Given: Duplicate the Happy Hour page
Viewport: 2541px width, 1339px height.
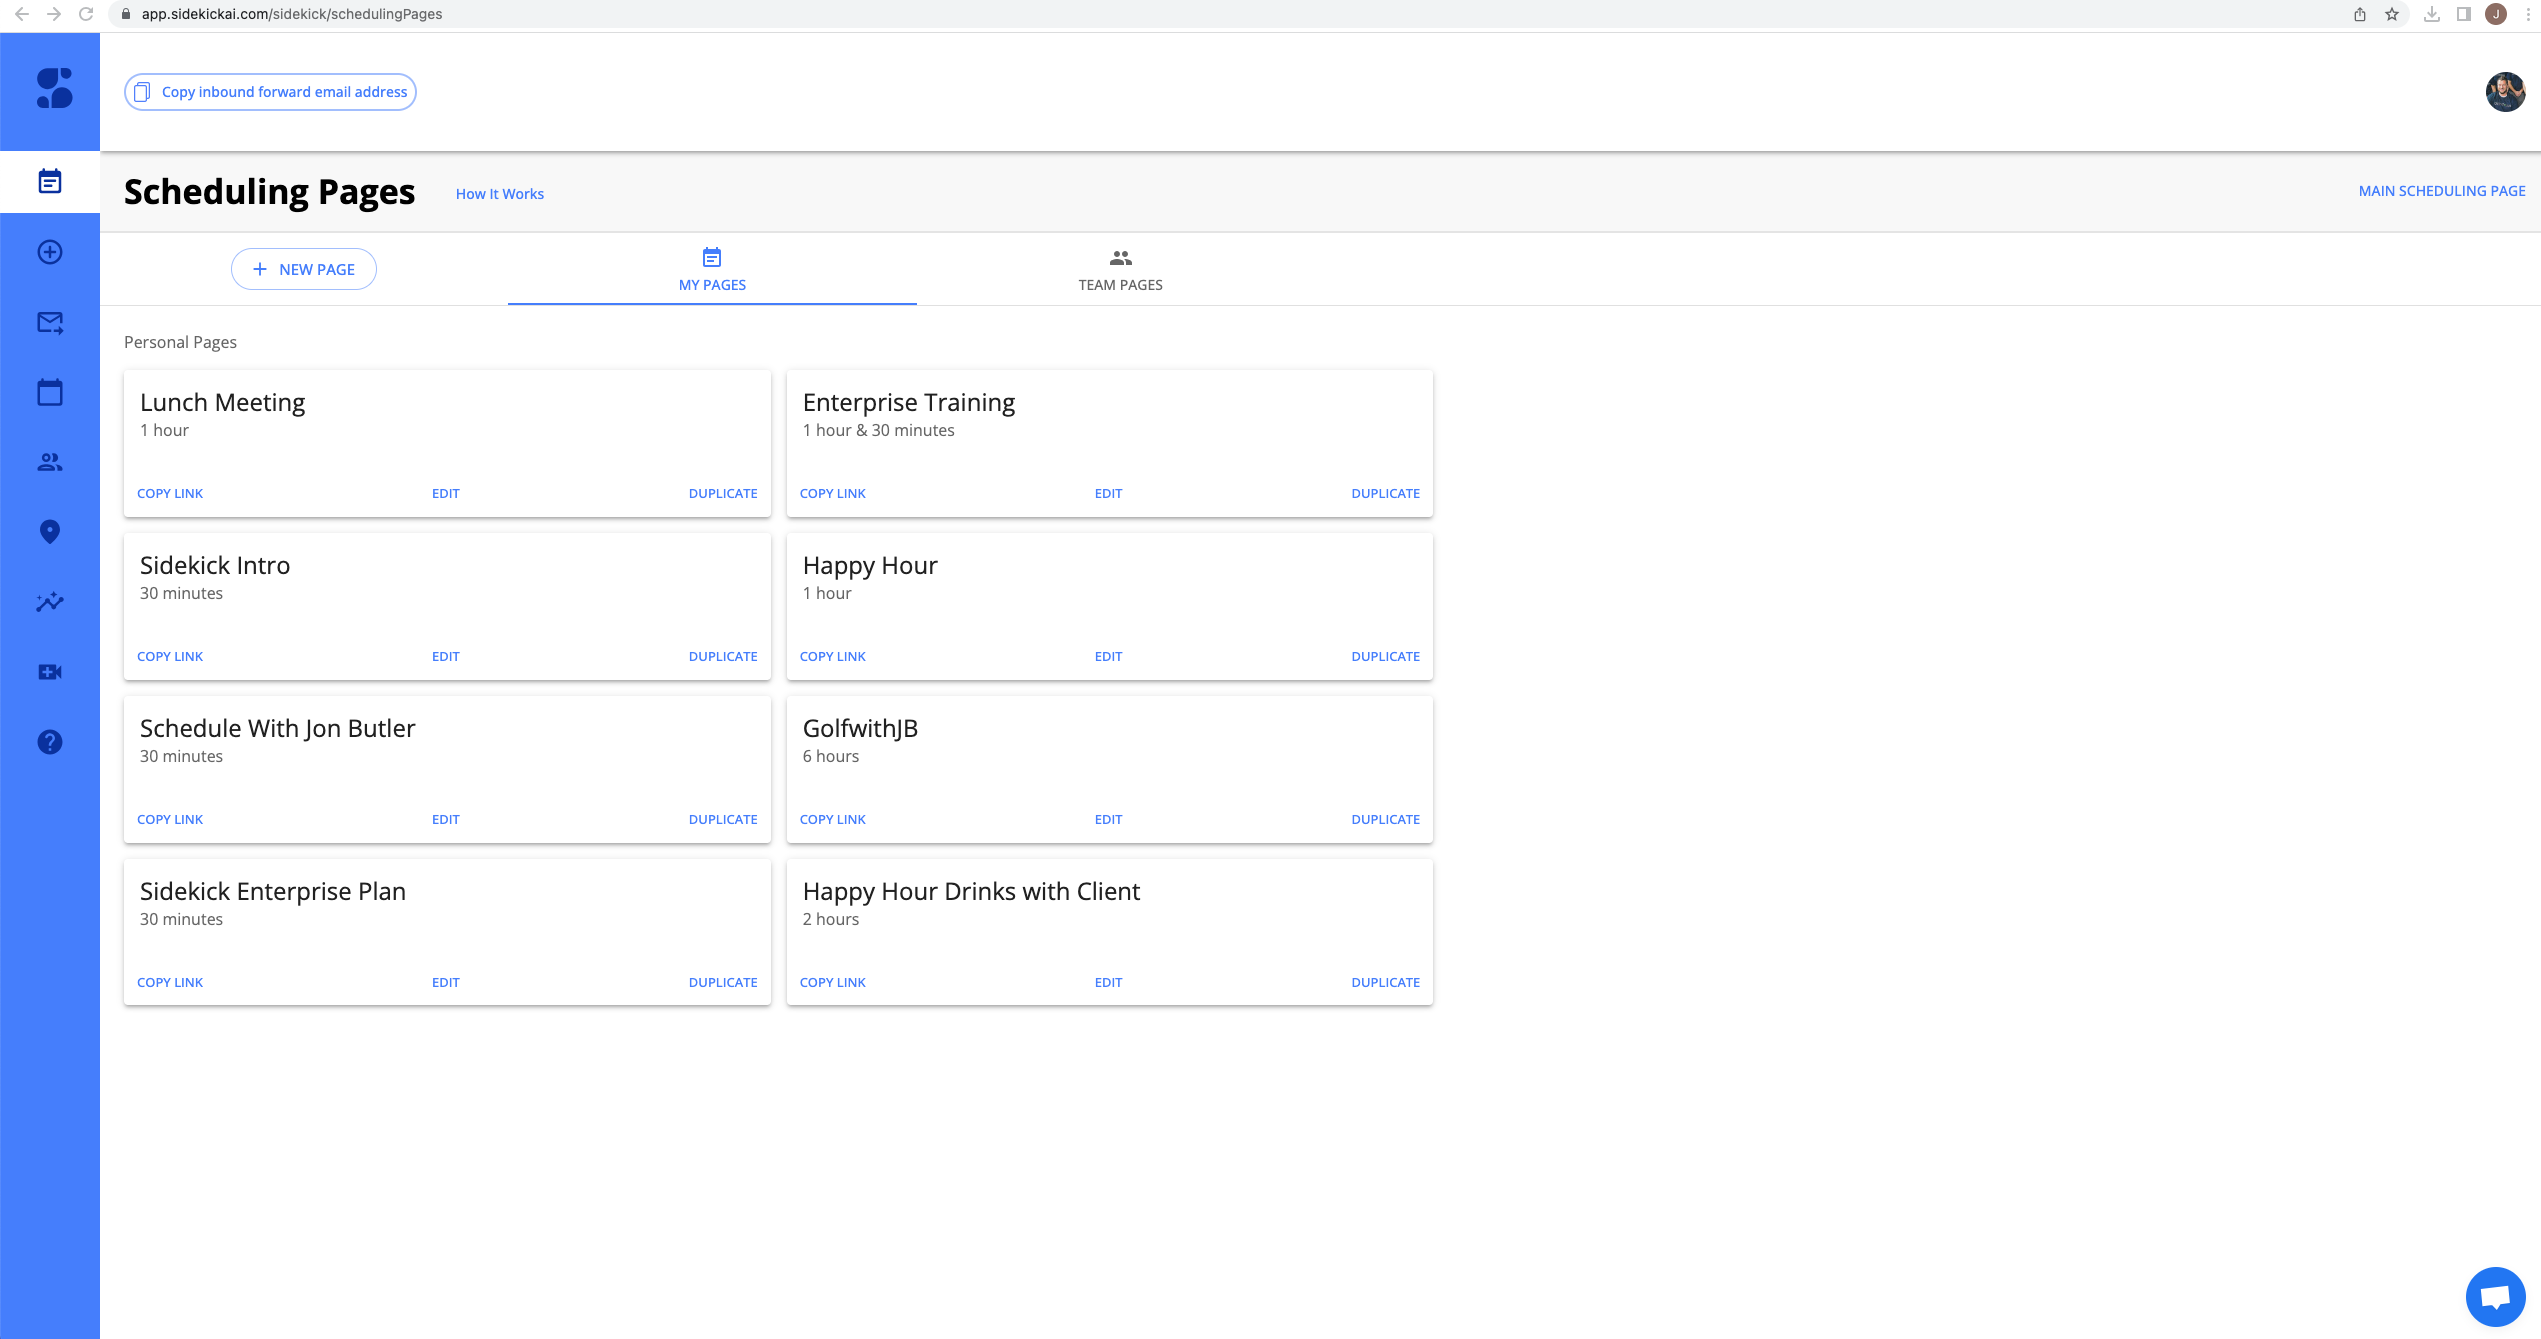Looking at the screenshot, I should (1386, 657).
